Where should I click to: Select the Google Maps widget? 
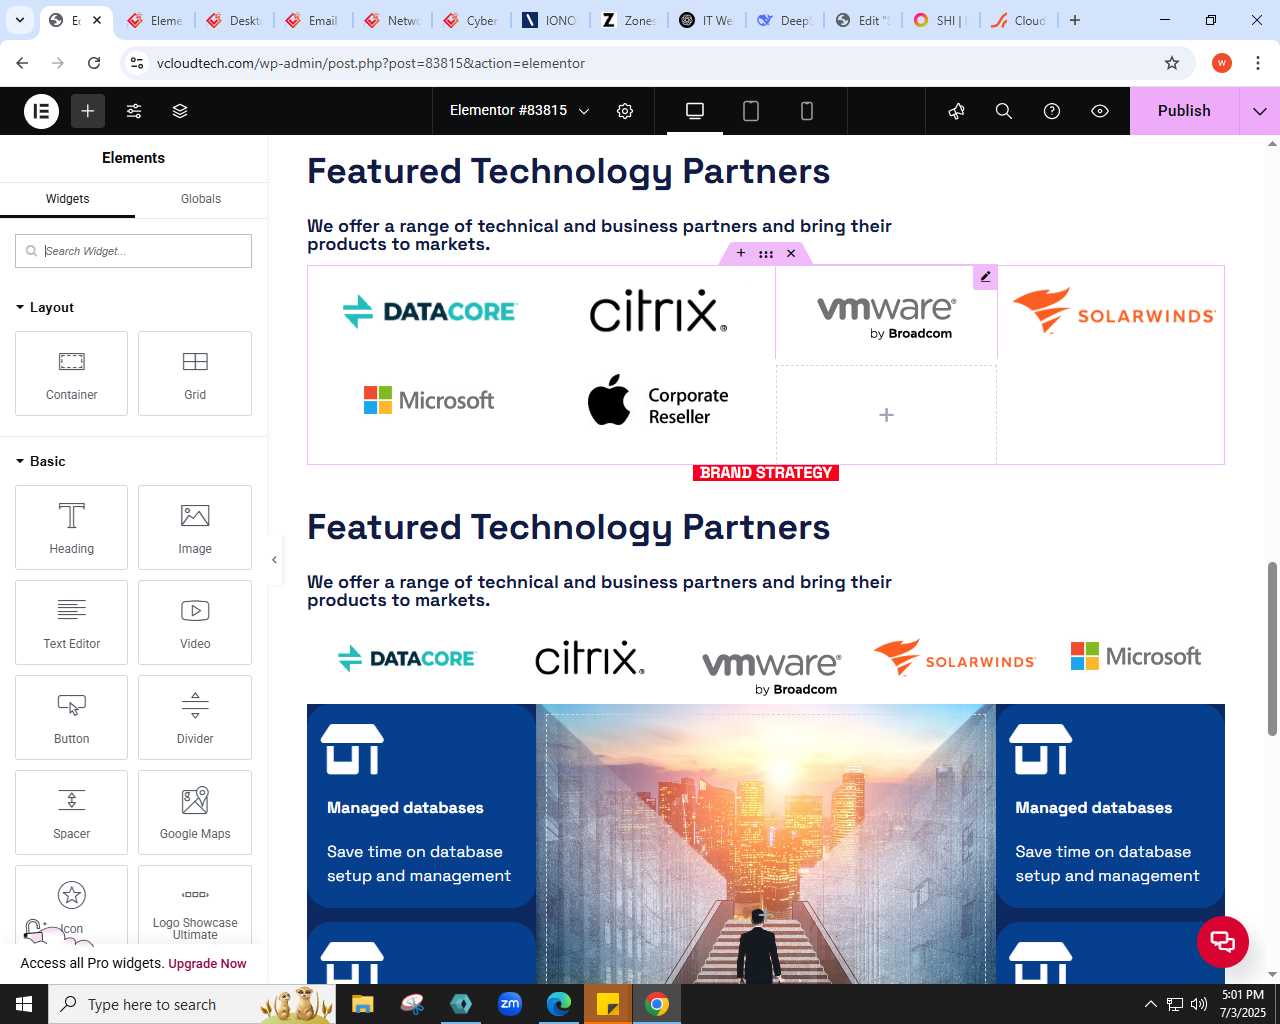coord(195,812)
